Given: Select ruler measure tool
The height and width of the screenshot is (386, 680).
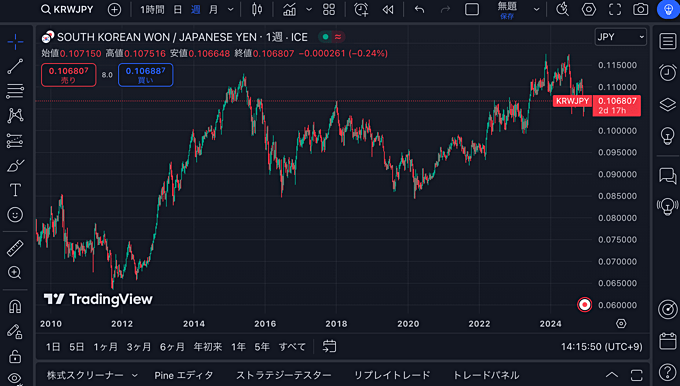Looking at the screenshot, I should [x=15, y=249].
